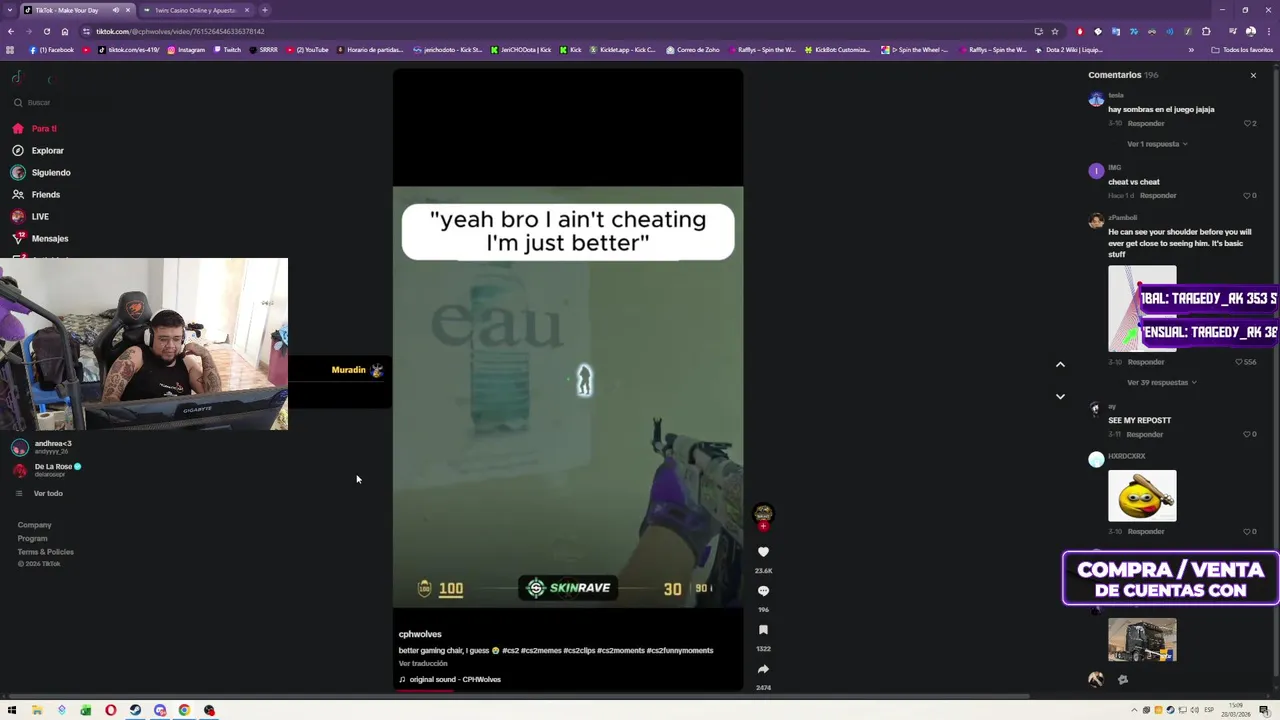The image size is (1280, 720).
Task: Open 'original sound - CPHWolves' music link
Action: 455,679
